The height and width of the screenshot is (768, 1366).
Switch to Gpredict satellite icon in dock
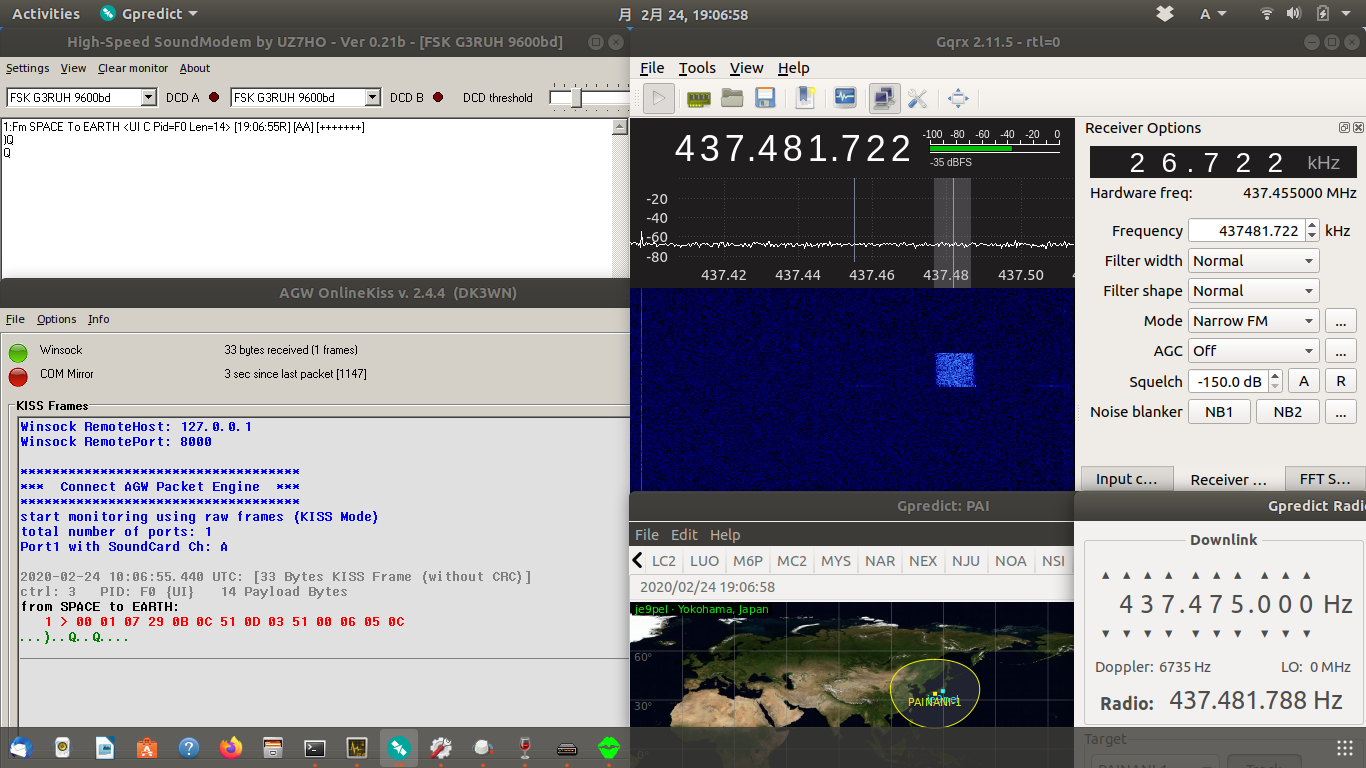pos(399,747)
